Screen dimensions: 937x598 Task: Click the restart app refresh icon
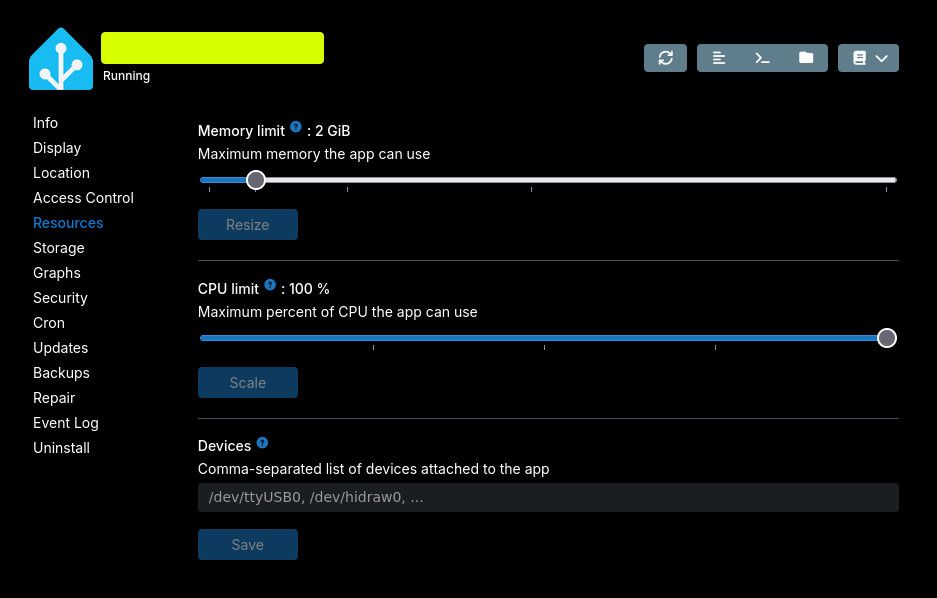tap(666, 58)
